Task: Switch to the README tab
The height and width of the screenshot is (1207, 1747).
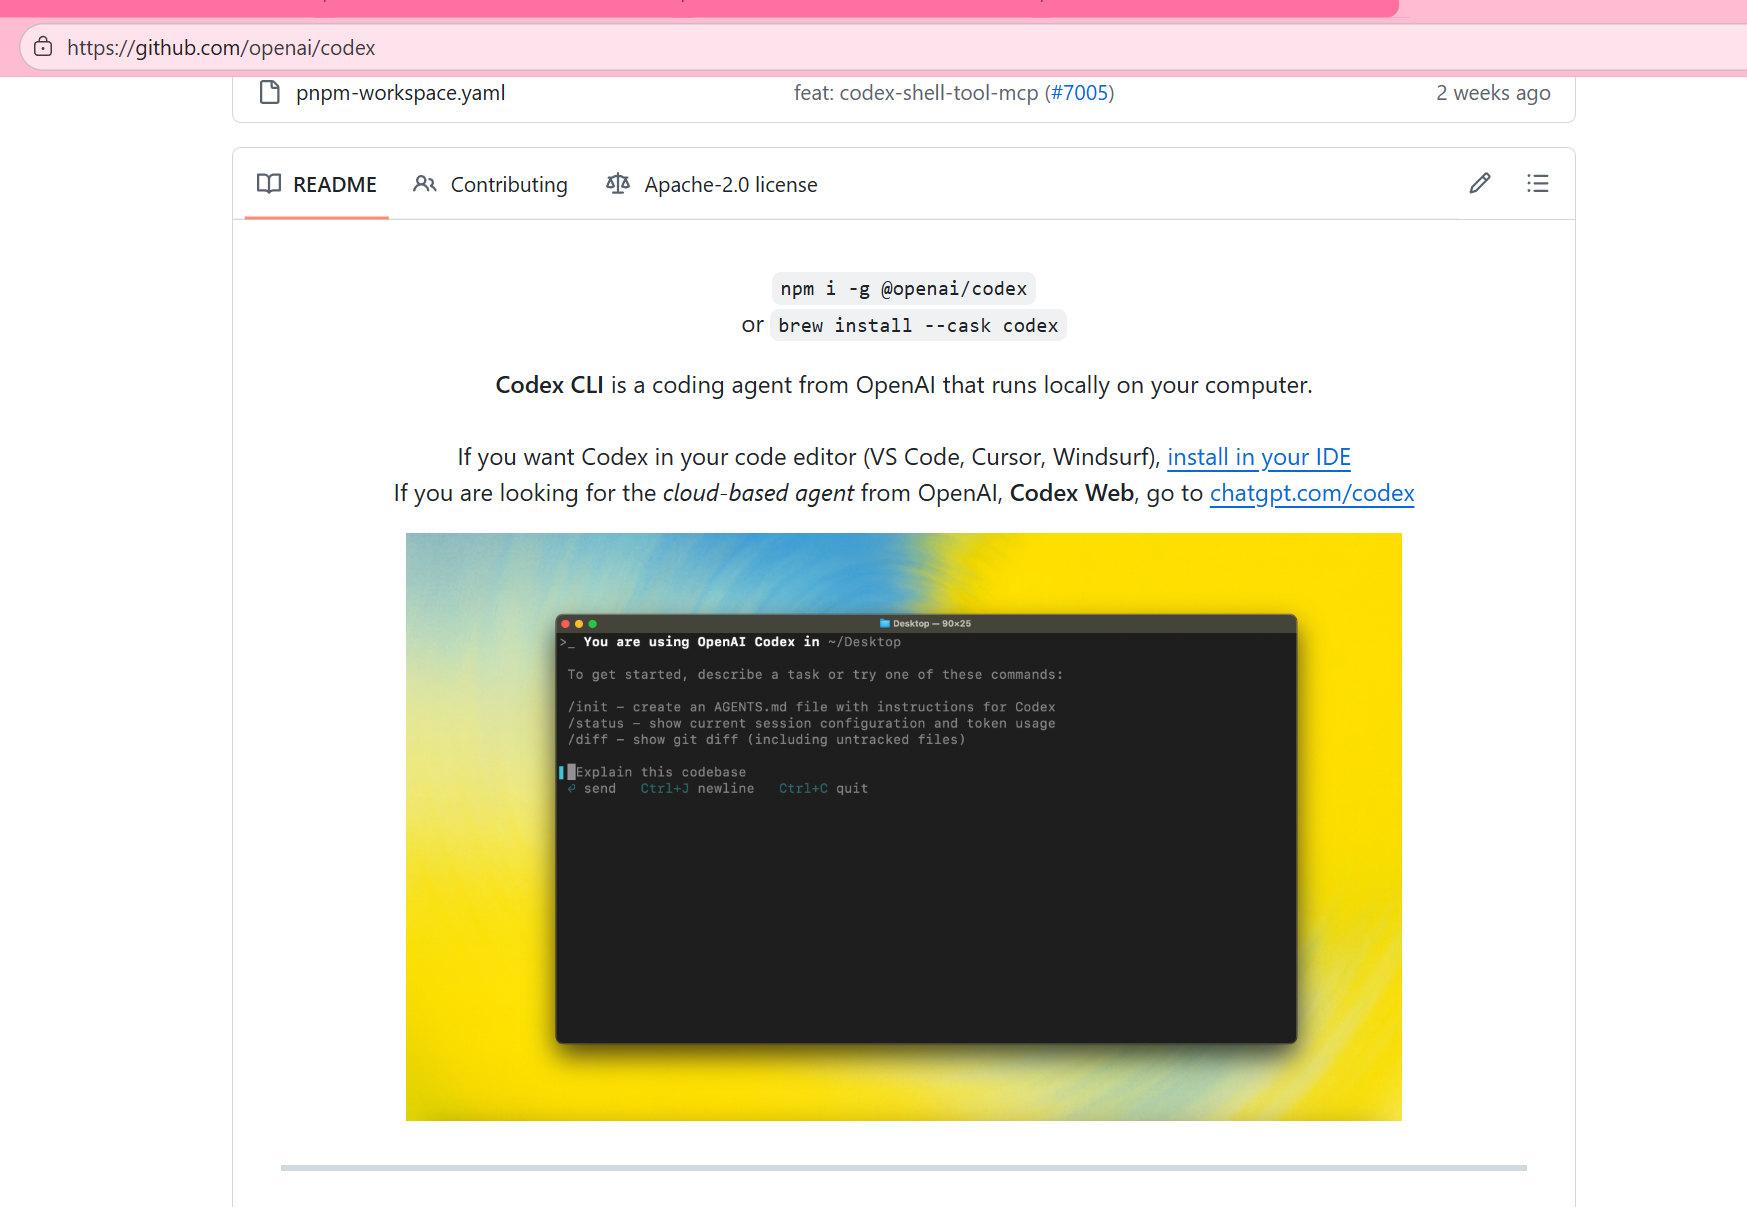Action: pos(316,184)
